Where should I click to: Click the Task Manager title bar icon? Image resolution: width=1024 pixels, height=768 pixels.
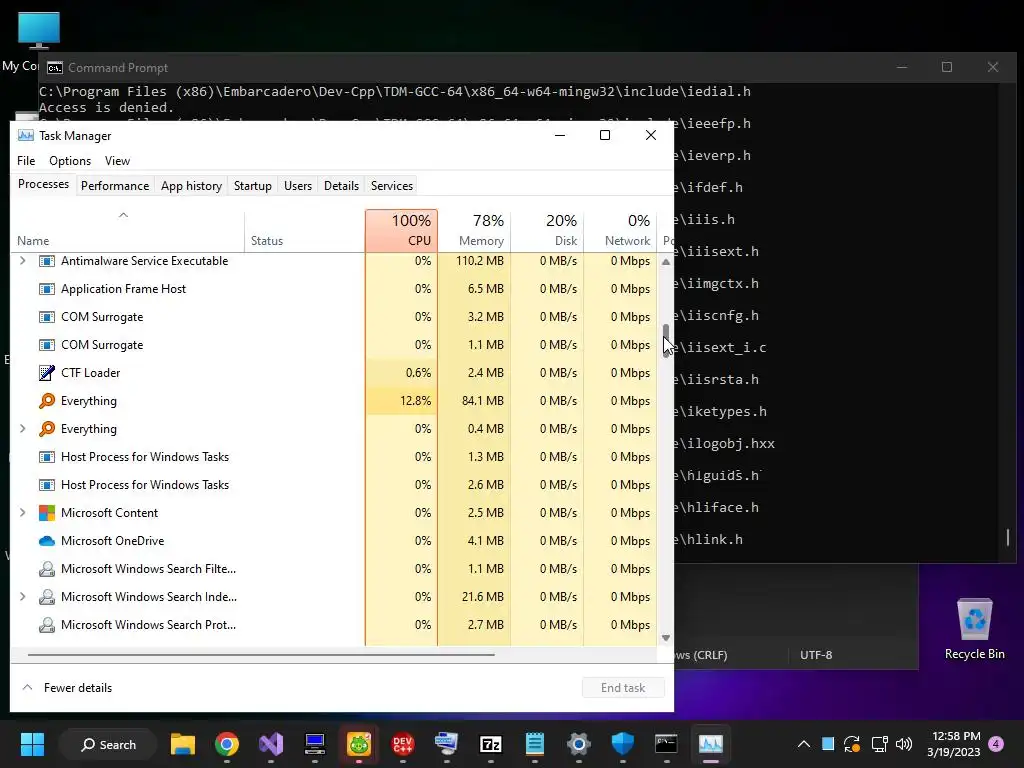point(25,135)
